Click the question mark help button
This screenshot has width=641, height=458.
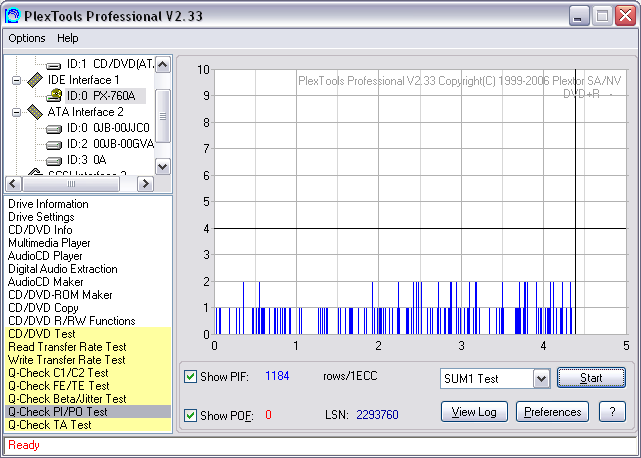click(612, 412)
